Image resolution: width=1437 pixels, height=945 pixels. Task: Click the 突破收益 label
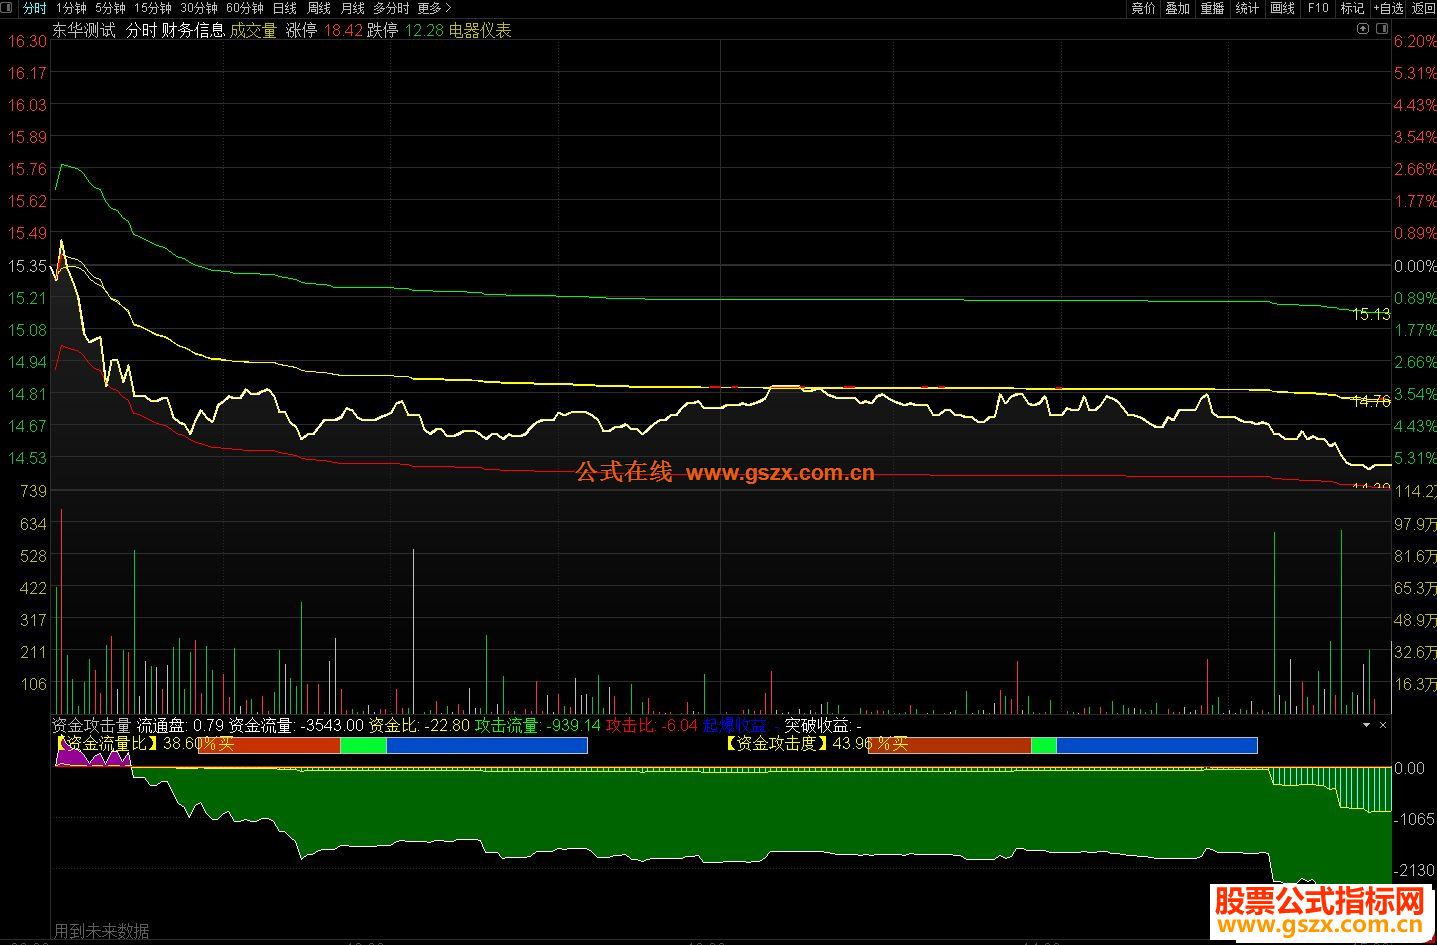pos(822,725)
